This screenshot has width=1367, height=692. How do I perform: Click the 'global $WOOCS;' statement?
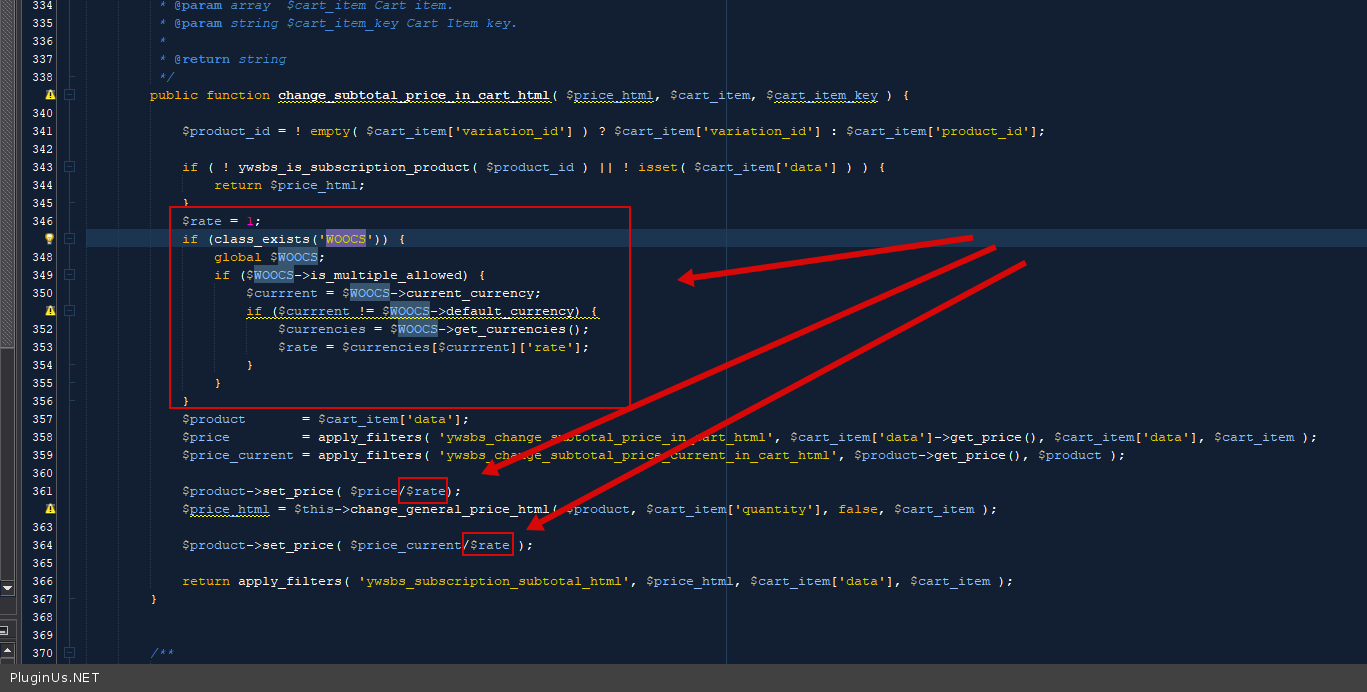(x=270, y=257)
